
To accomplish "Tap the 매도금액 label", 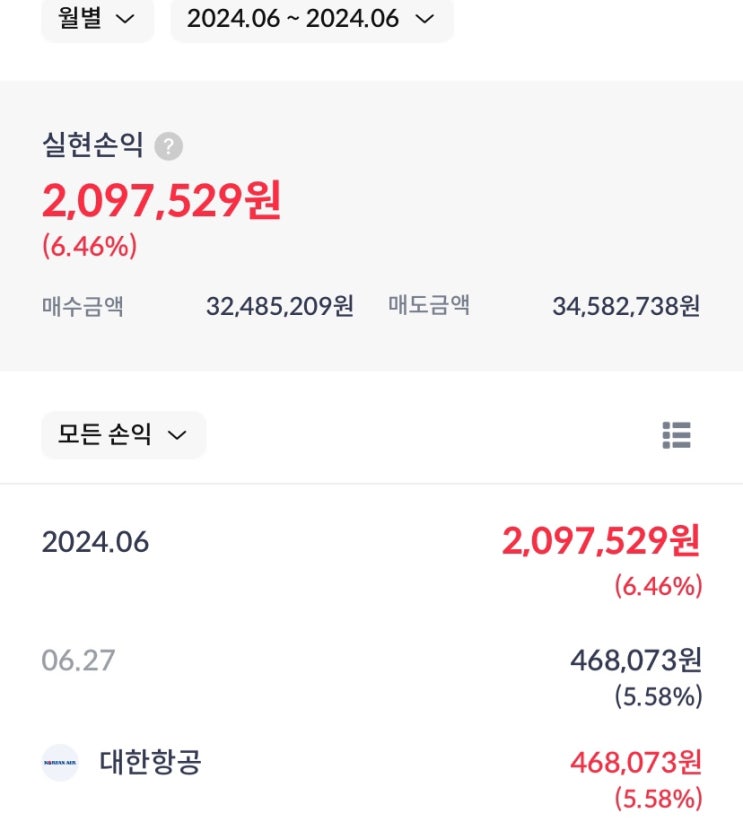I will pos(429,306).
